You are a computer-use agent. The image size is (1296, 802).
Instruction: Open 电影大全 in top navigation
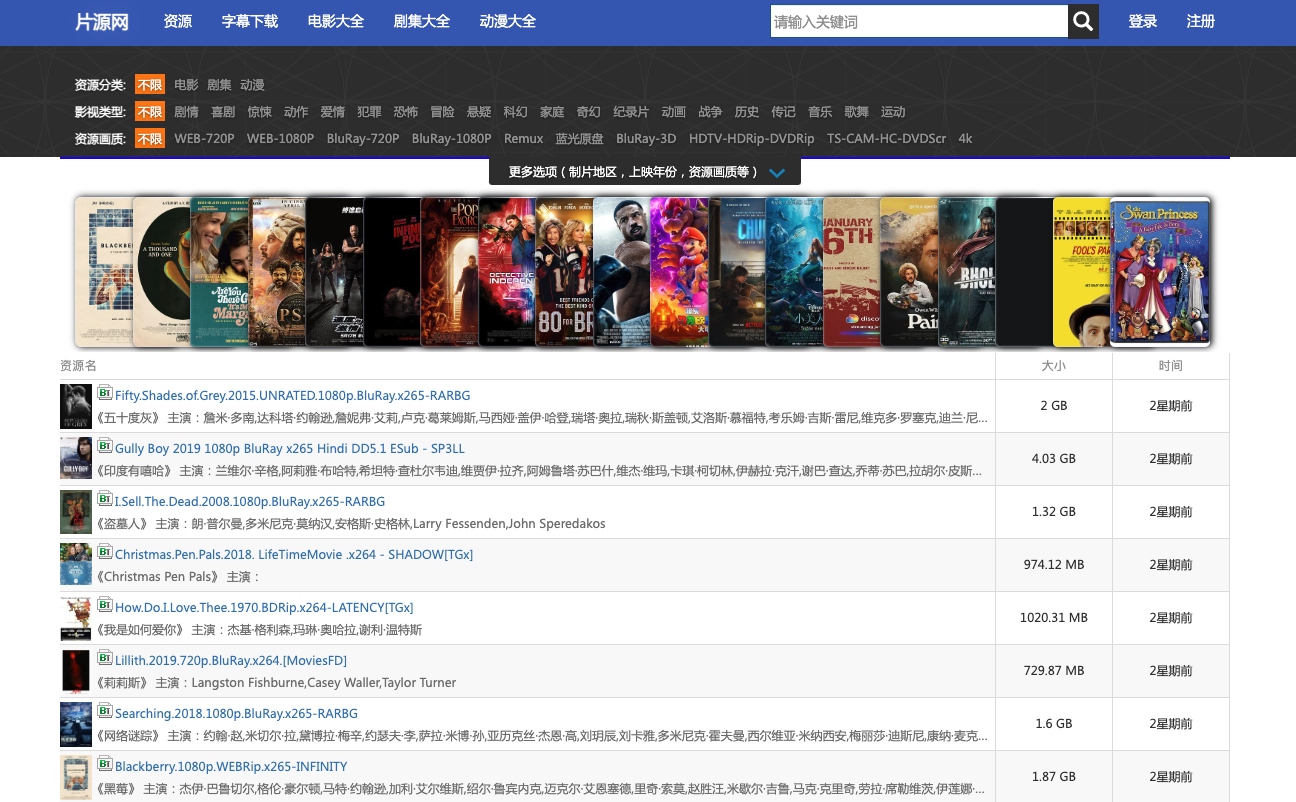click(336, 21)
